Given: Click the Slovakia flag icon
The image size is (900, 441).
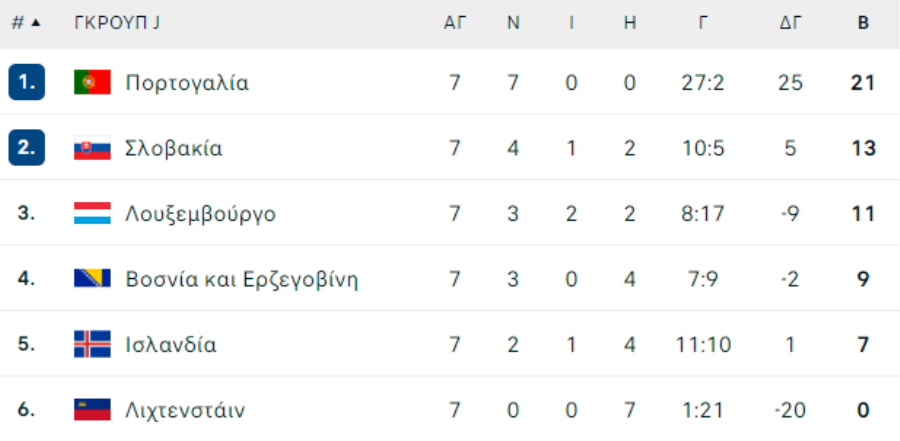Looking at the screenshot, I should tap(92, 148).
